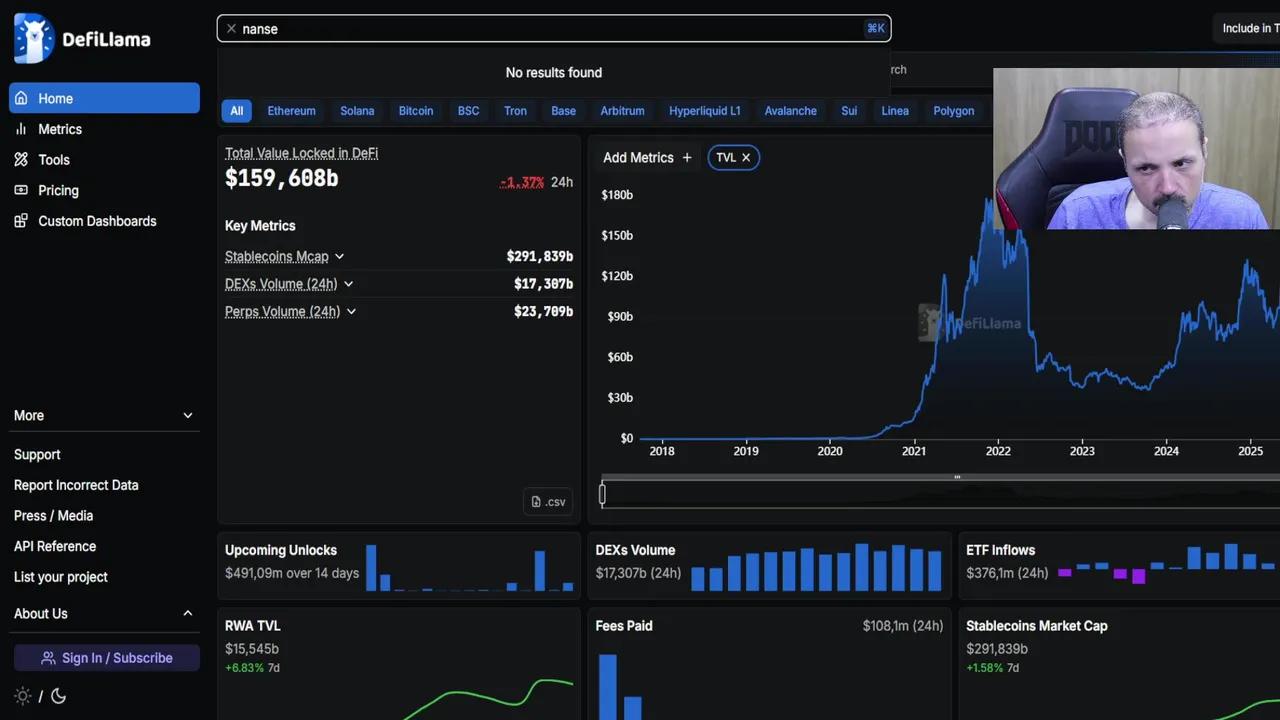Click "No results found" message
Viewport: 1280px width, 720px height.
tap(554, 73)
